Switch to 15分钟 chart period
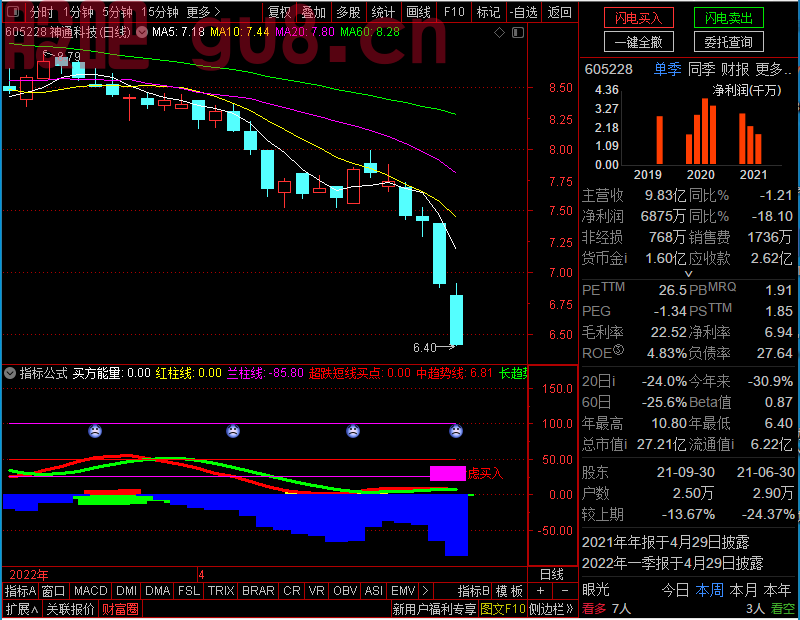 coord(159,12)
